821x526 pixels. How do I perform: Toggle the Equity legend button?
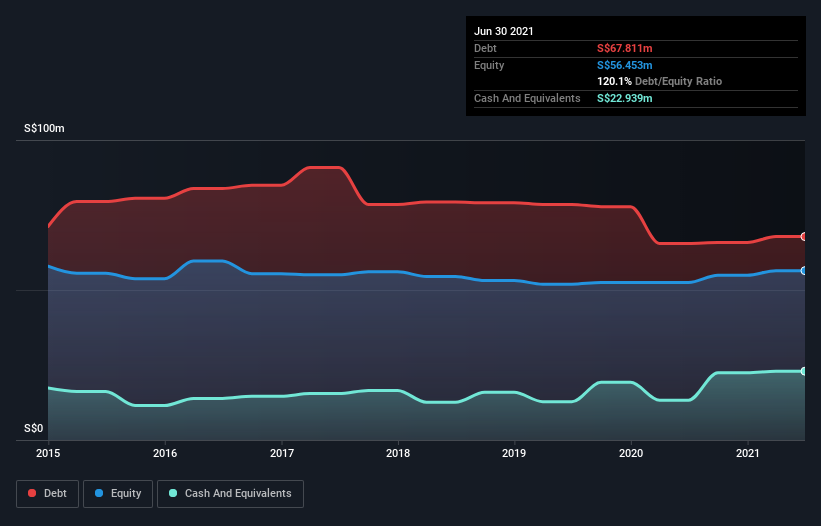118,494
